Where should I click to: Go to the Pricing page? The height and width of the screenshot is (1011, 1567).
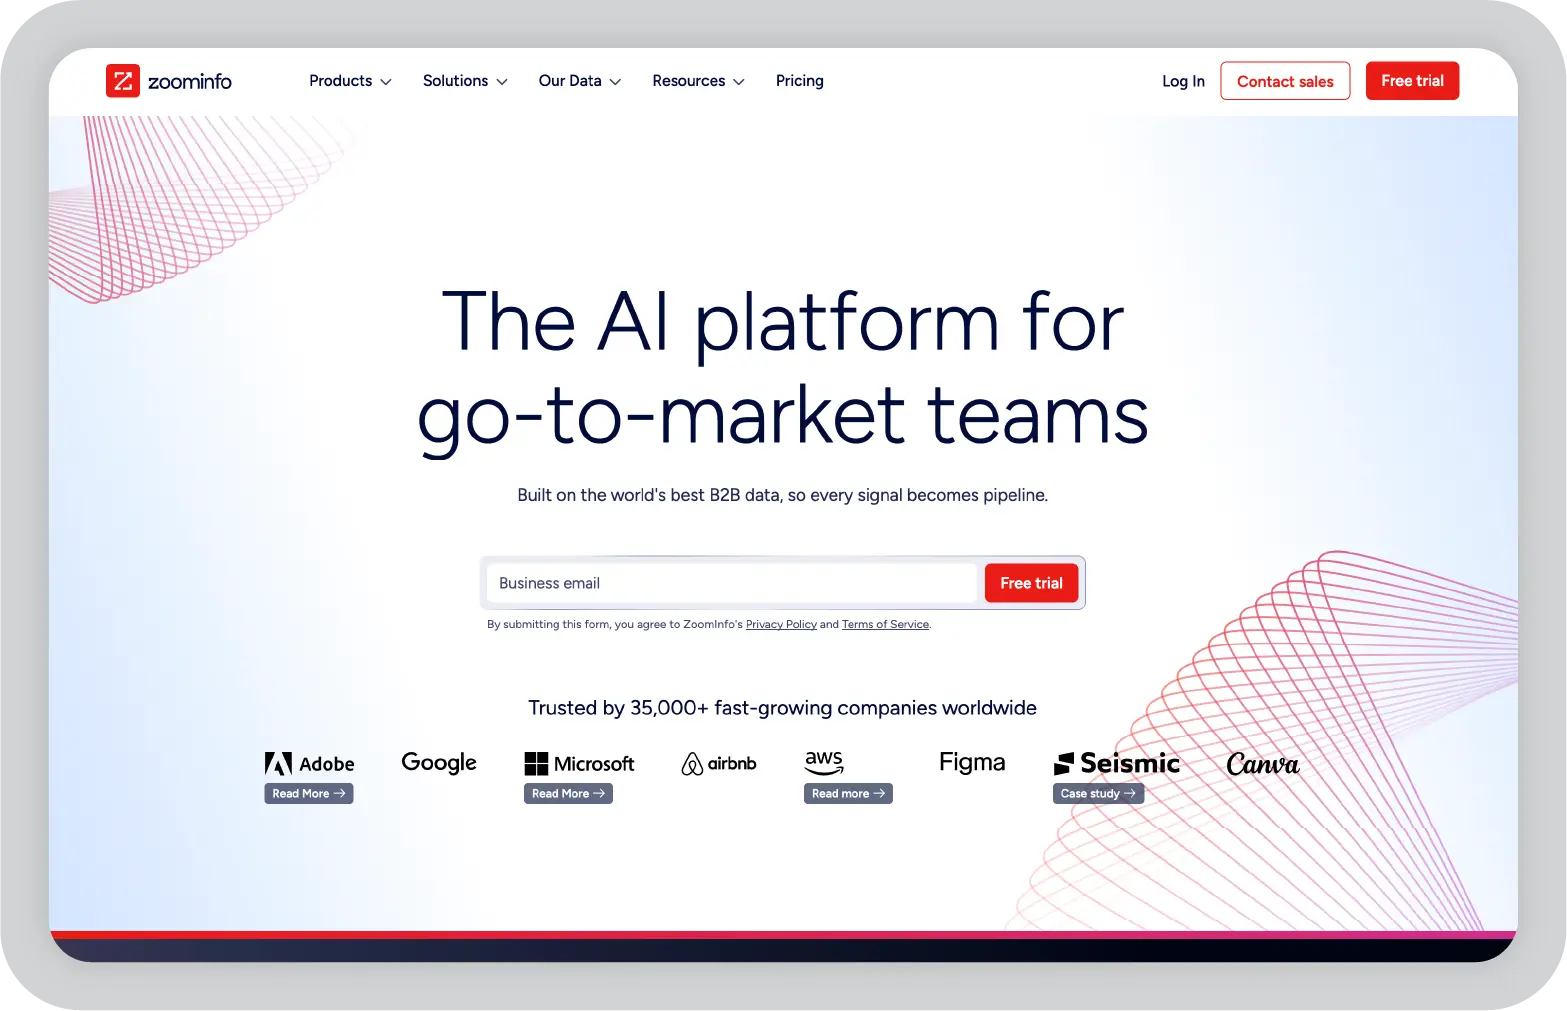tap(799, 81)
